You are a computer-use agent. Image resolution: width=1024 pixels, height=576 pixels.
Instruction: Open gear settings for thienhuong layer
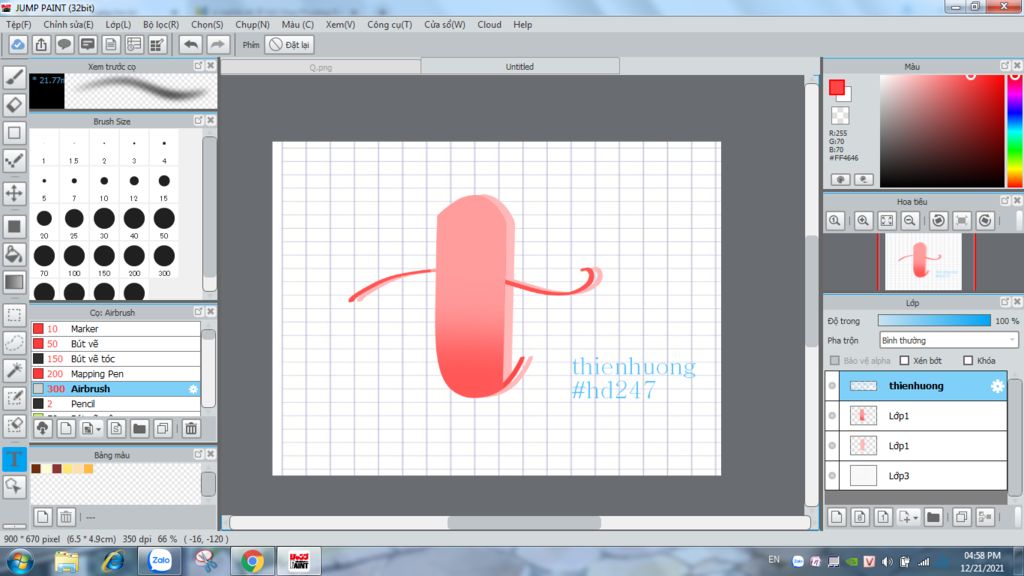(x=996, y=386)
